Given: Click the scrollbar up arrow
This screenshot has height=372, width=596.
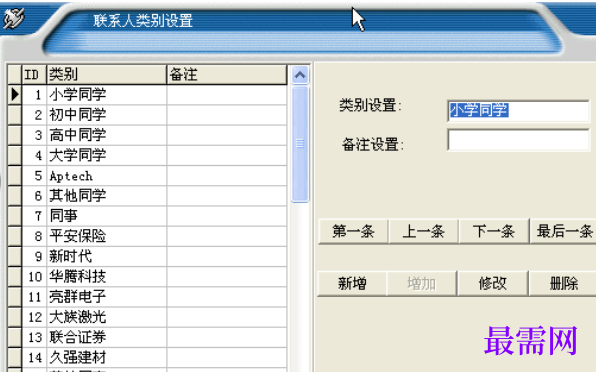Looking at the screenshot, I should [x=300, y=75].
